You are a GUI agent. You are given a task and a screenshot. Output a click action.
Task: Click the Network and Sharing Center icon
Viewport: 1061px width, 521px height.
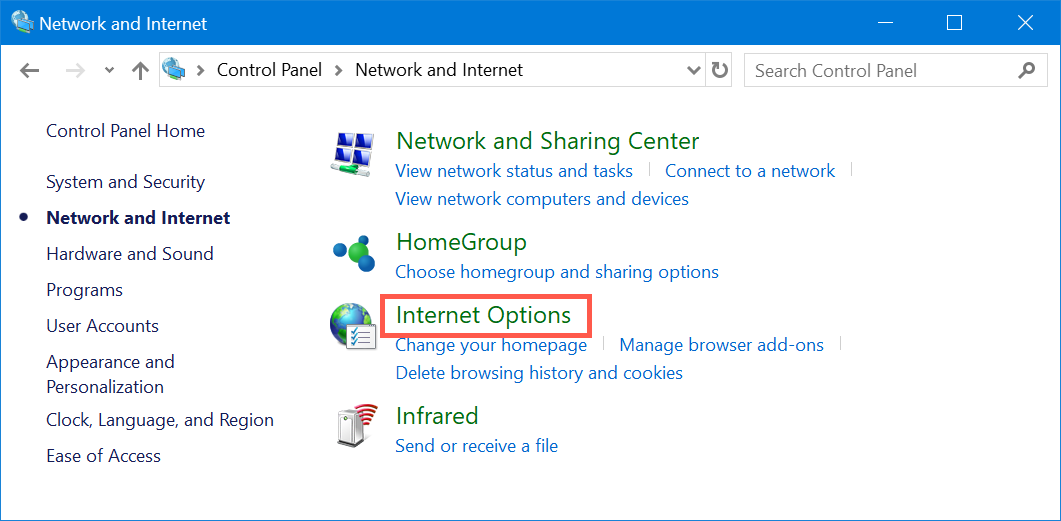353,153
